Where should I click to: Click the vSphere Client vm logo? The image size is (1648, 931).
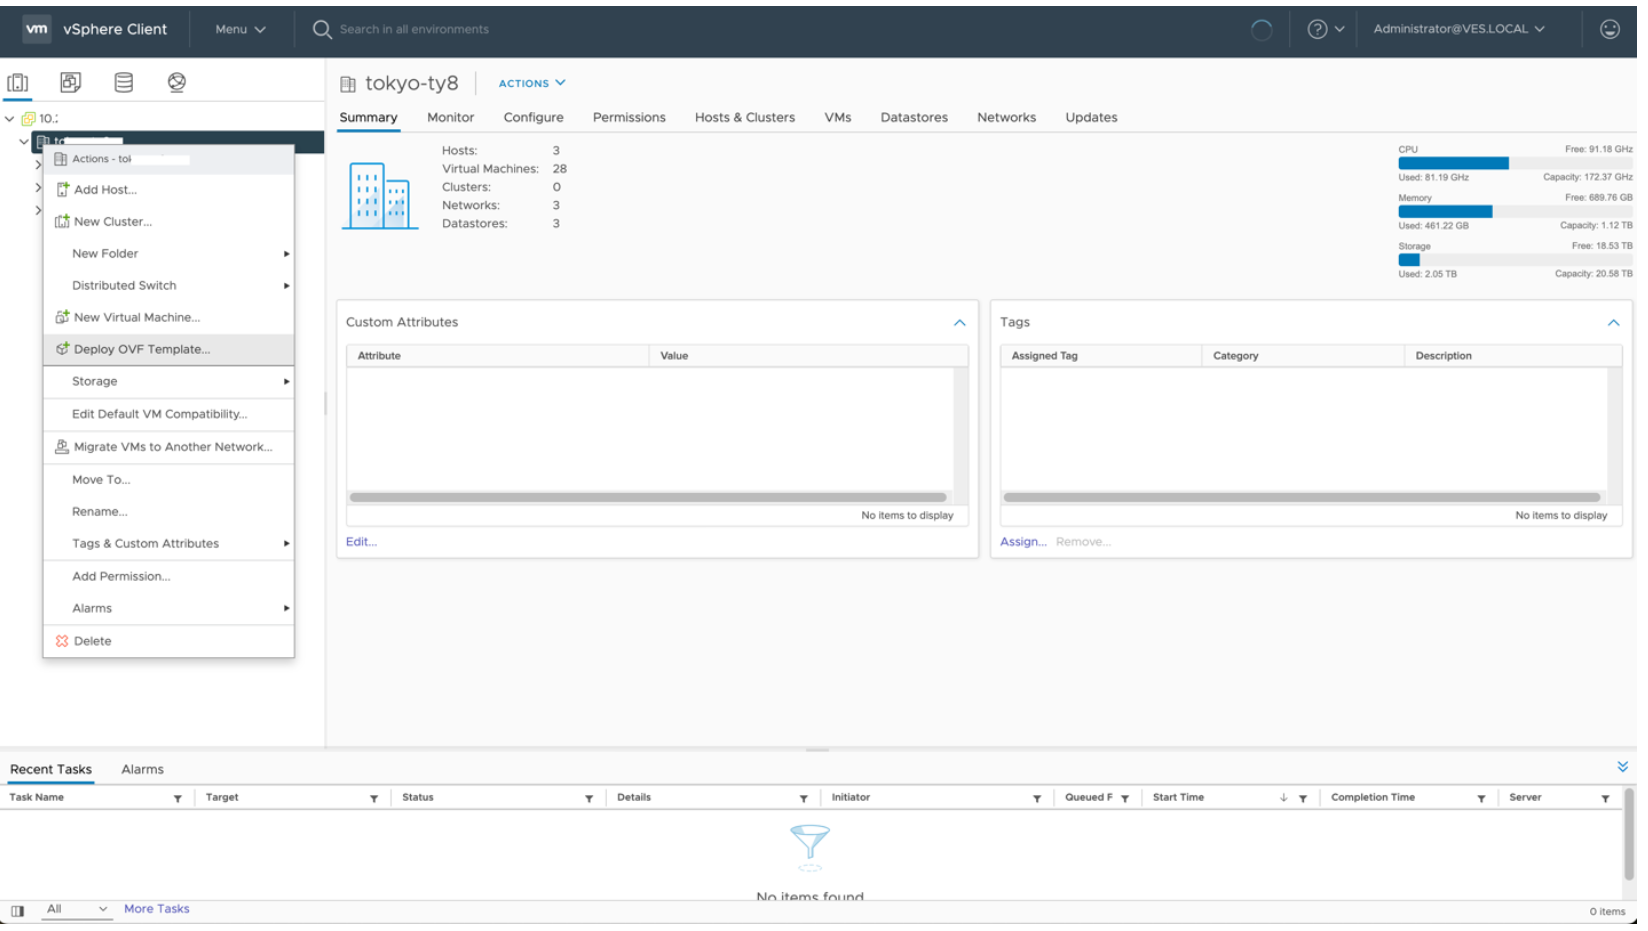coord(38,29)
